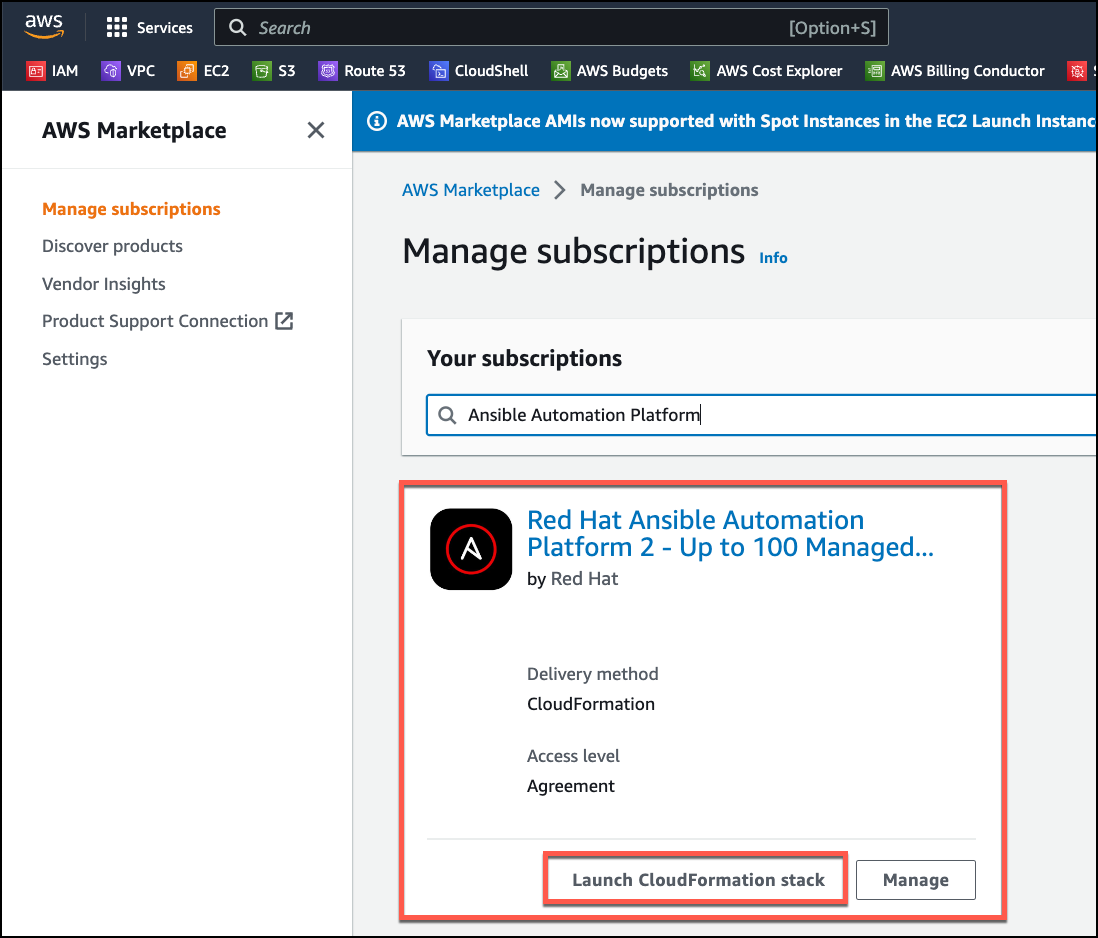Click the CloudShell shortcut icon
1098x938 pixels.
click(x=438, y=71)
